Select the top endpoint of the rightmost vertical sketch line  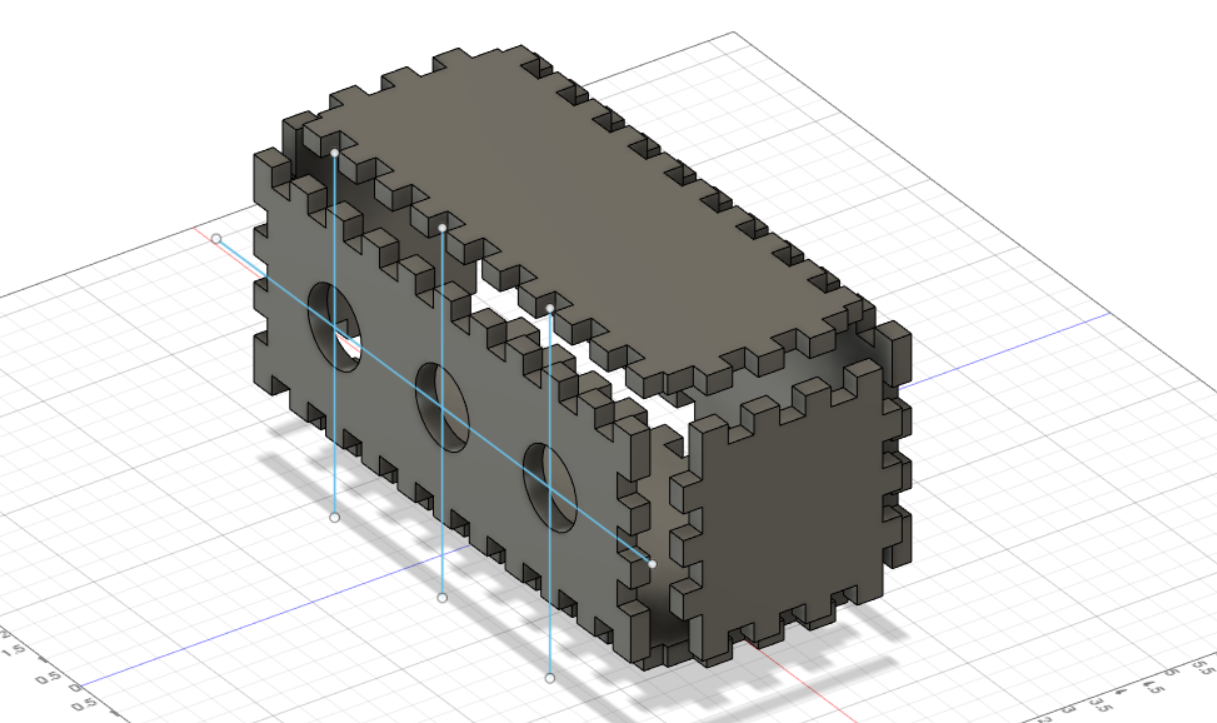(x=550, y=308)
